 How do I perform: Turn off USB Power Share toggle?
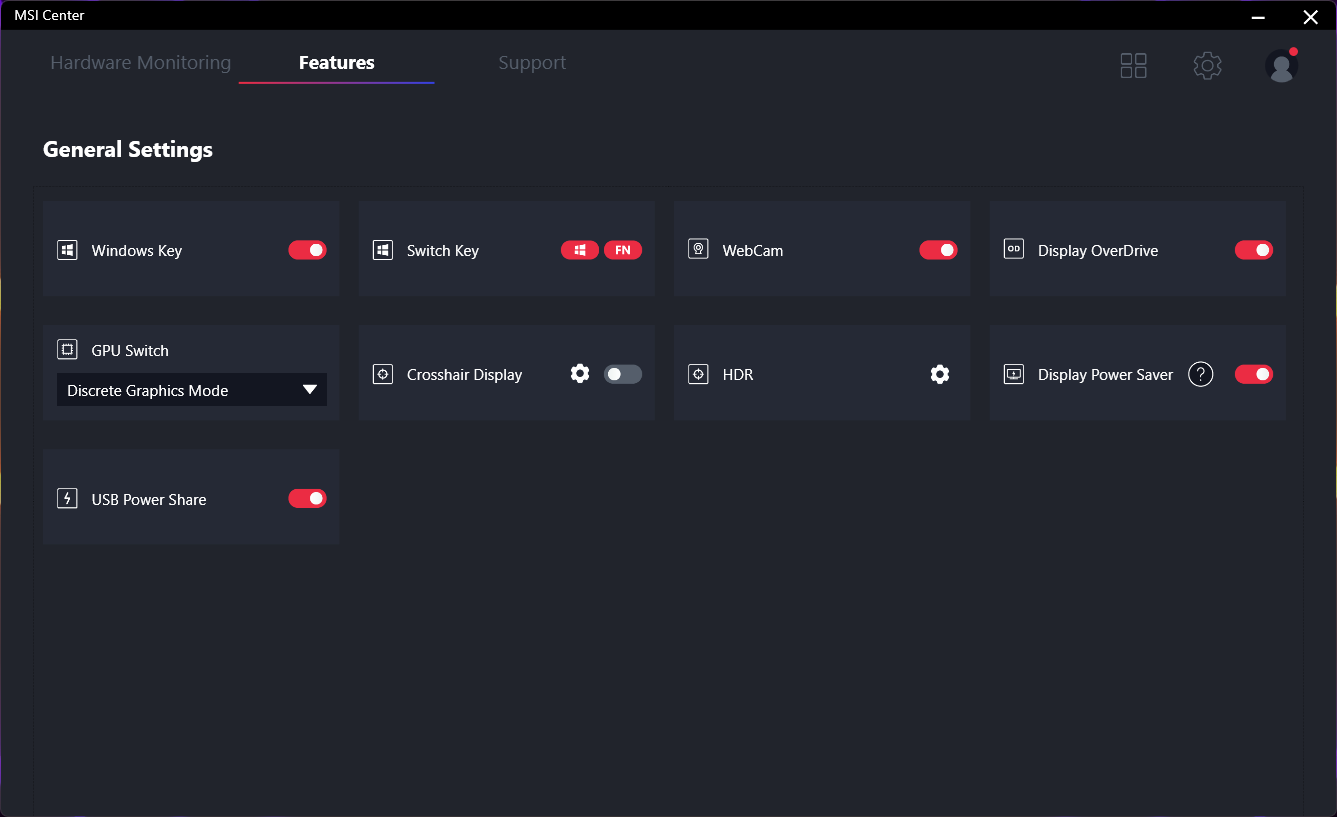[x=307, y=498]
